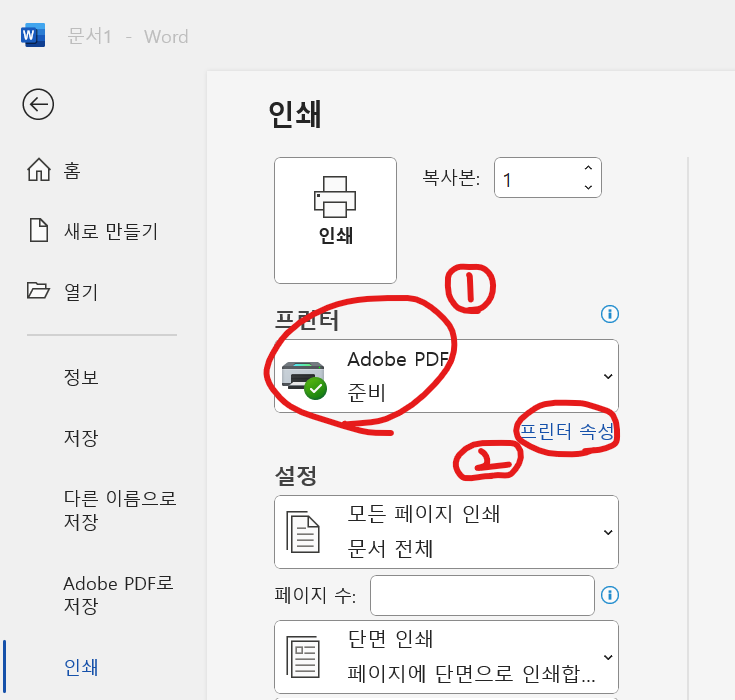The height and width of the screenshot is (700, 735).
Task: Click the 문서1 - Word title text
Action: 128,36
